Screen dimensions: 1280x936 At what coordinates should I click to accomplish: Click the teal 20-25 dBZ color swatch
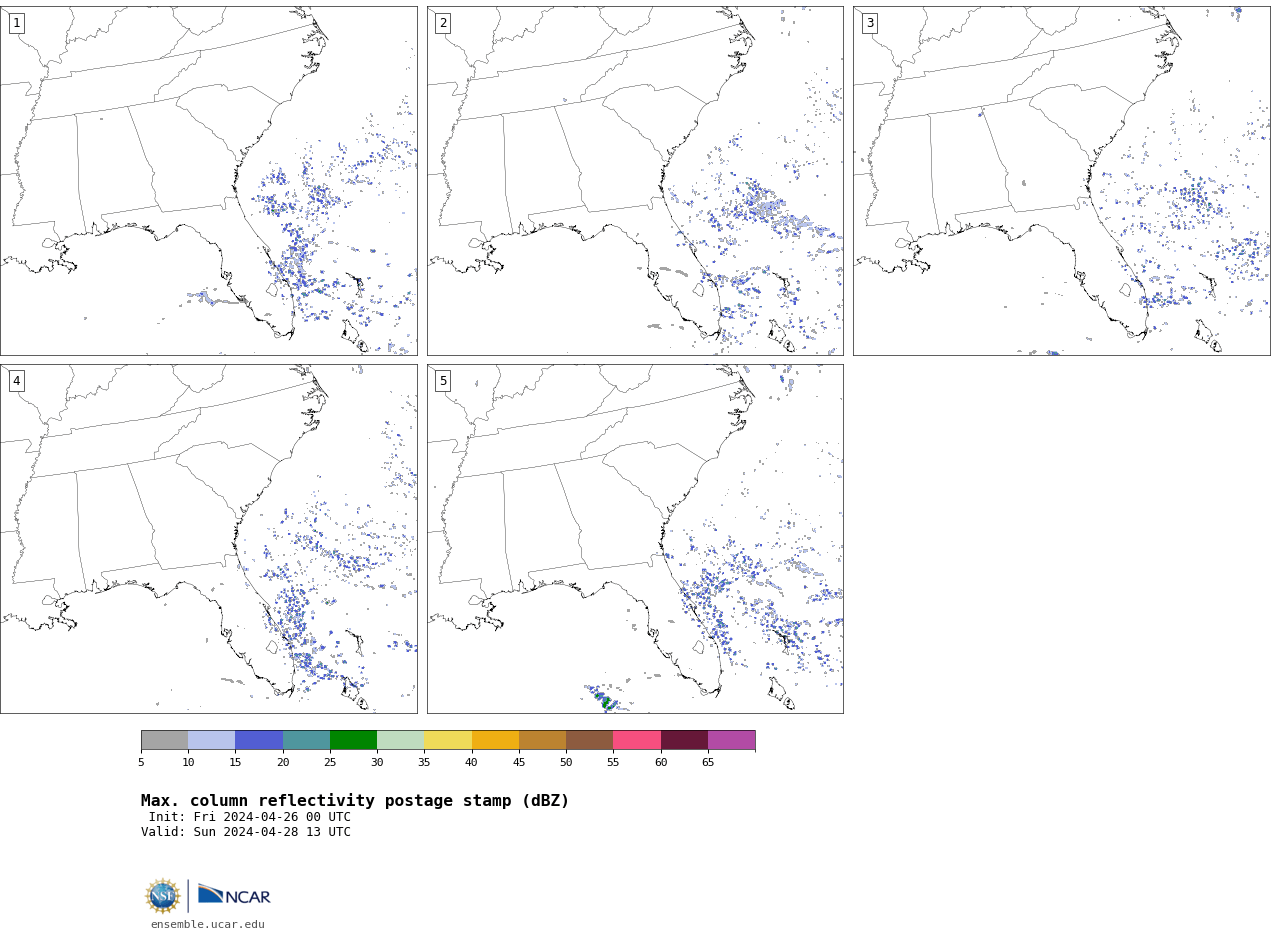306,740
